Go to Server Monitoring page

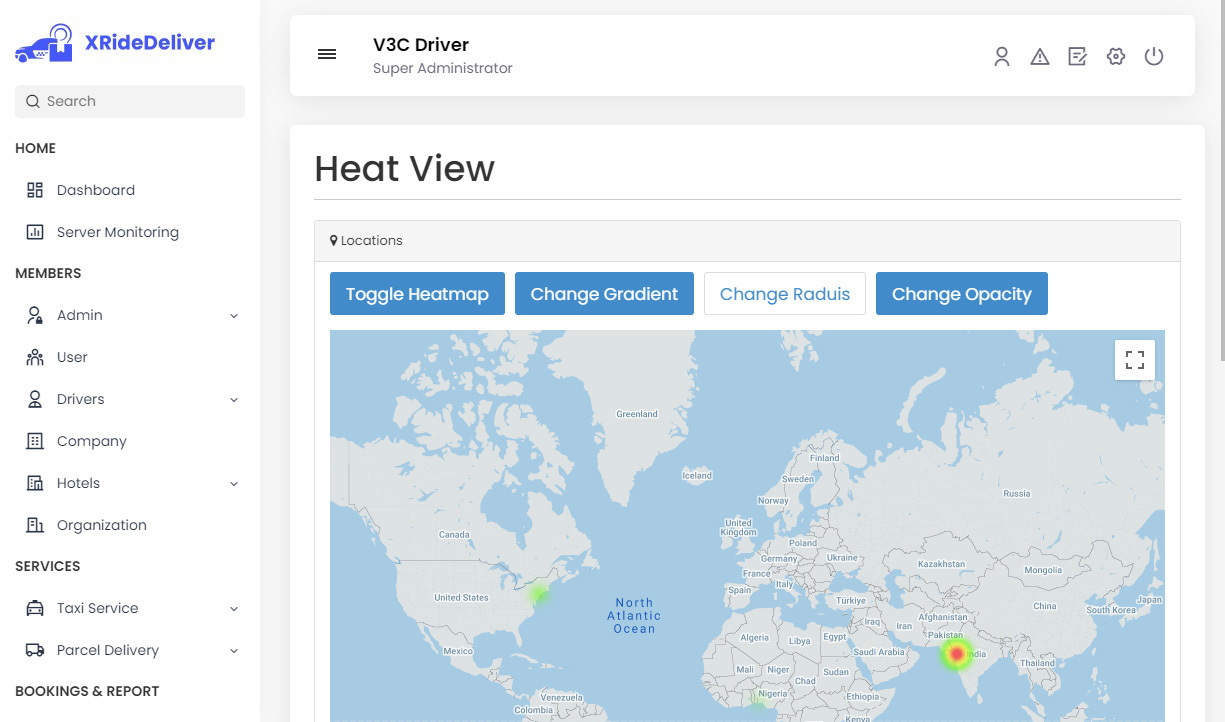(x=117, y=232)
